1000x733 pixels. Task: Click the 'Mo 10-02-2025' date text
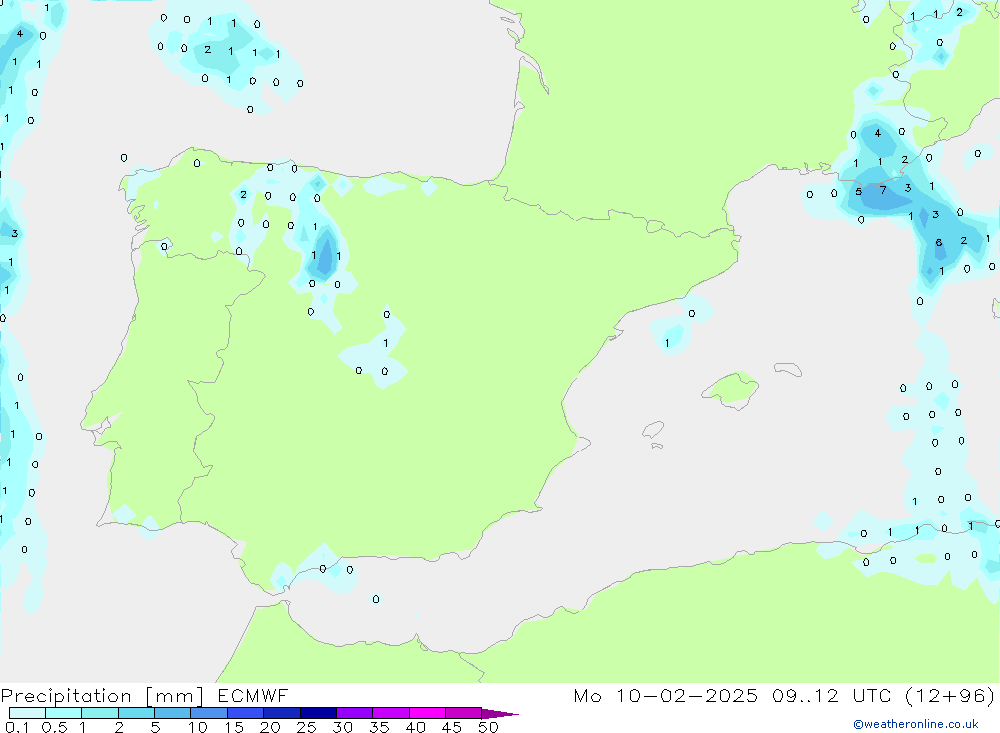(666, 695)
